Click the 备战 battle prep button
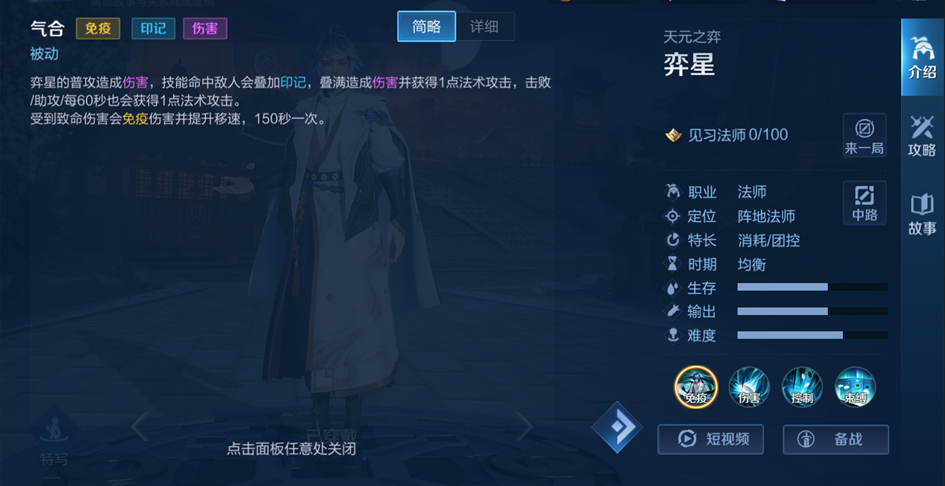The width and height of the screenshot is (945, 486). [x=836, y=439]
